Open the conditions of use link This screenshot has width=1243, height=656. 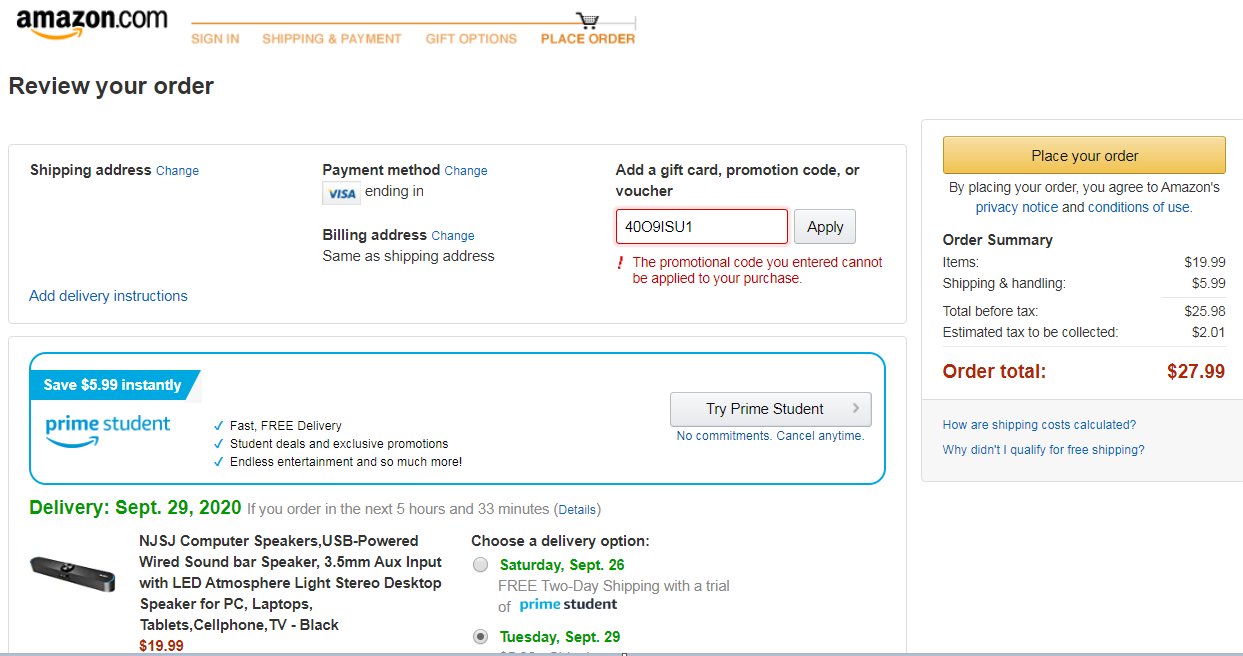click(x=1138, y=207)
